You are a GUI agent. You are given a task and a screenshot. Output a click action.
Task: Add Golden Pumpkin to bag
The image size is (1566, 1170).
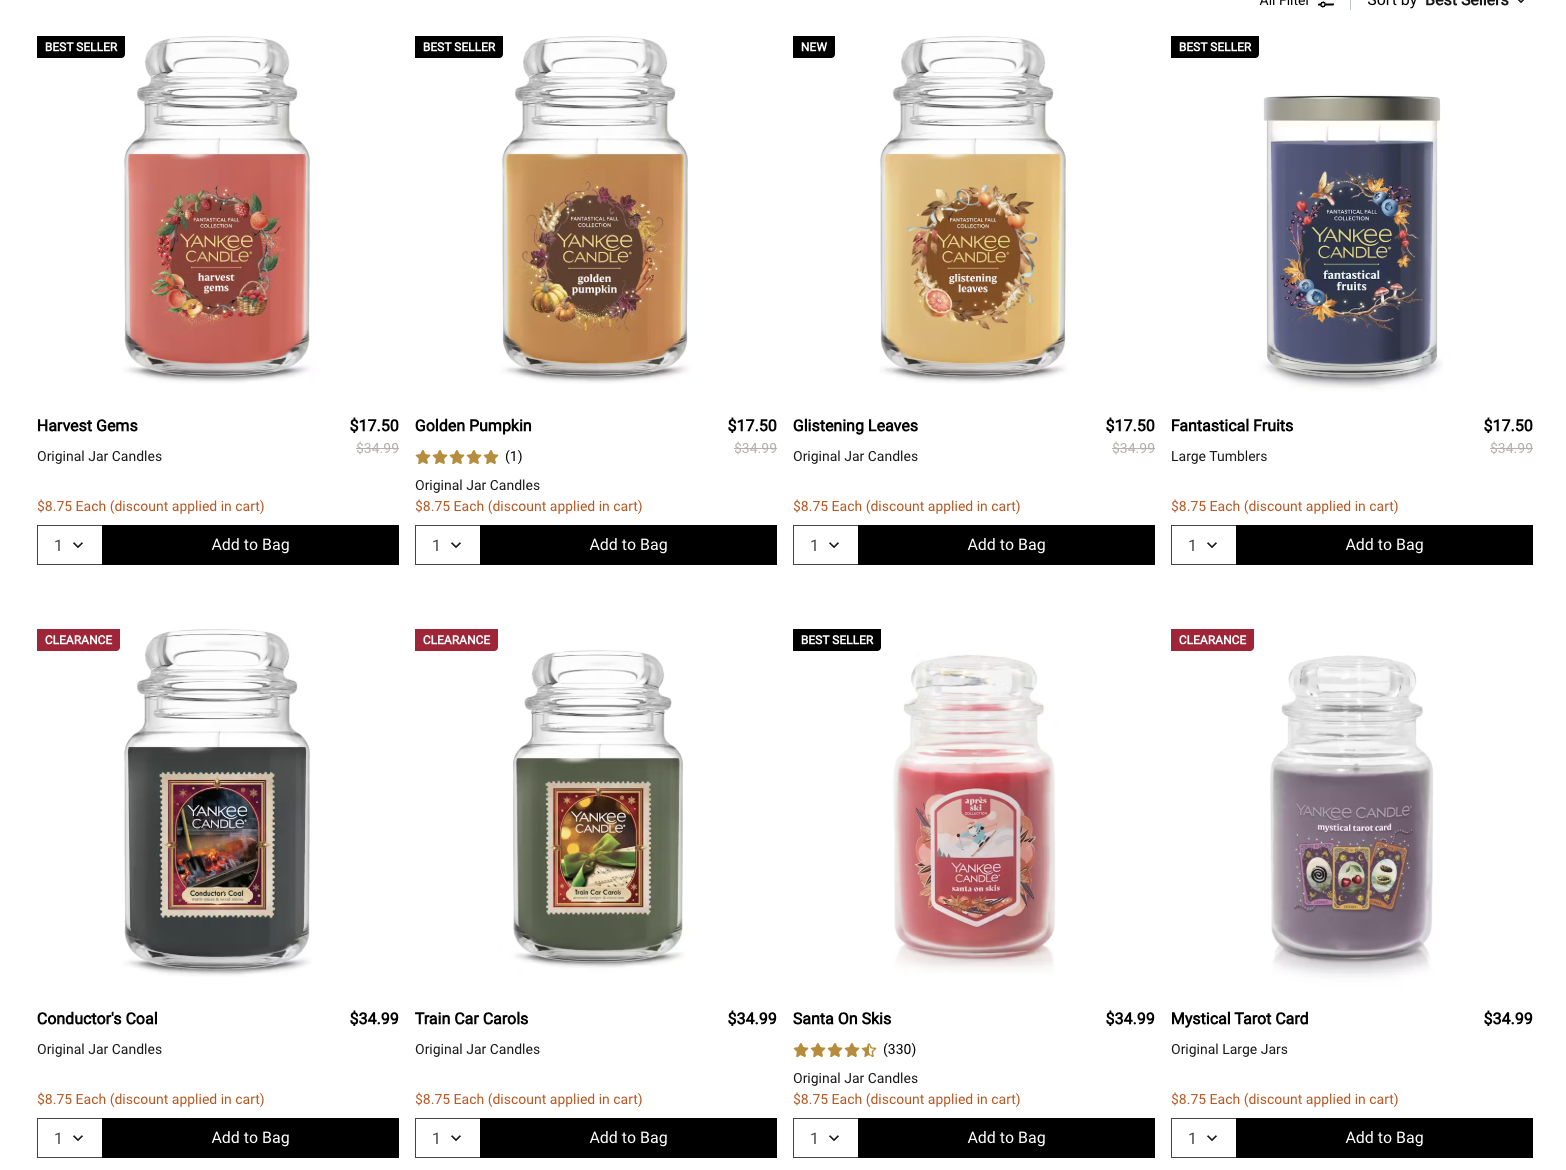[x=628, y=545]
